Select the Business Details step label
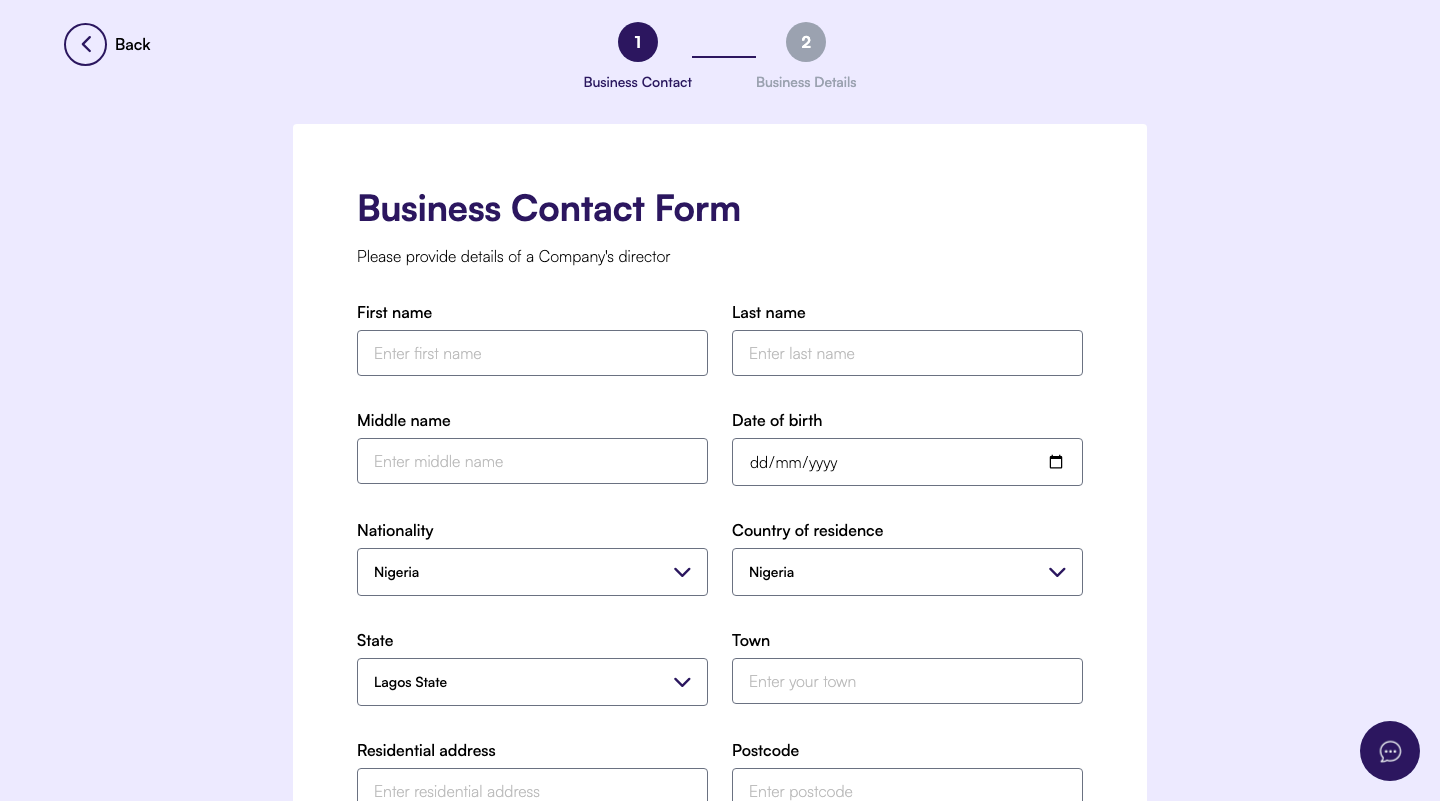The width and height of the screenshot is (1440, 801). 806,82
